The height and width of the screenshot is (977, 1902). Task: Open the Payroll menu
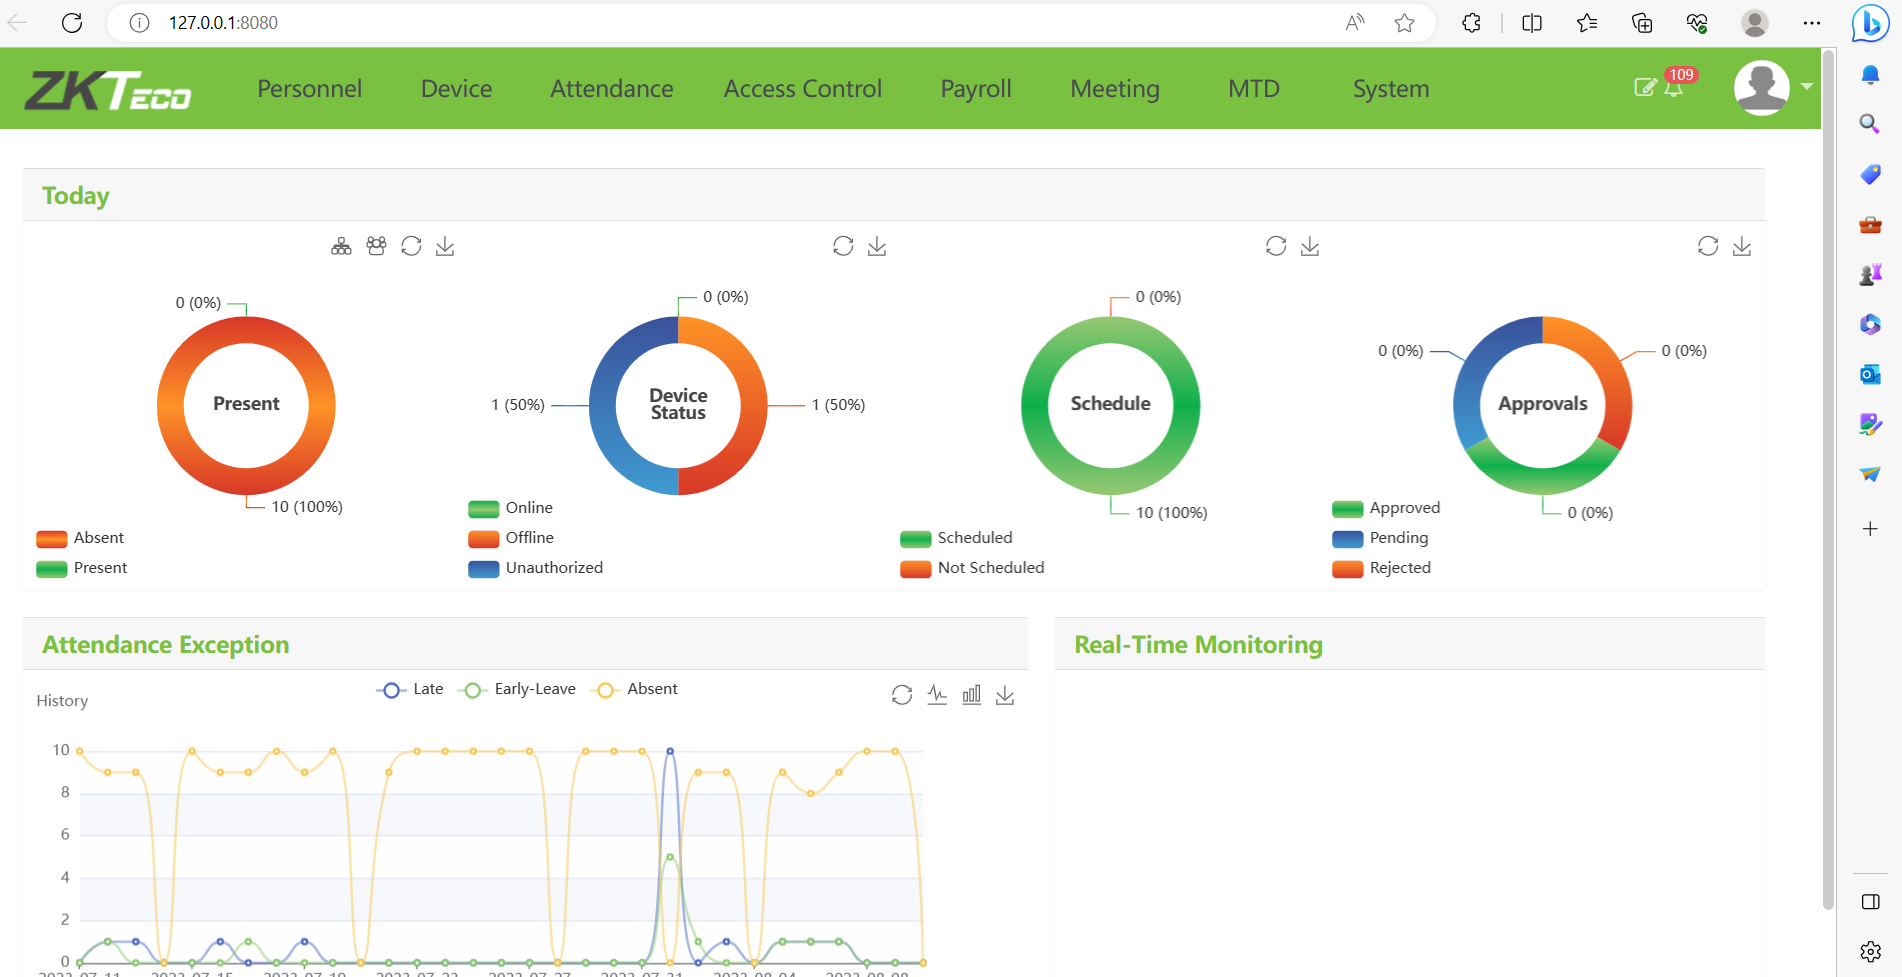pos(975,89)
